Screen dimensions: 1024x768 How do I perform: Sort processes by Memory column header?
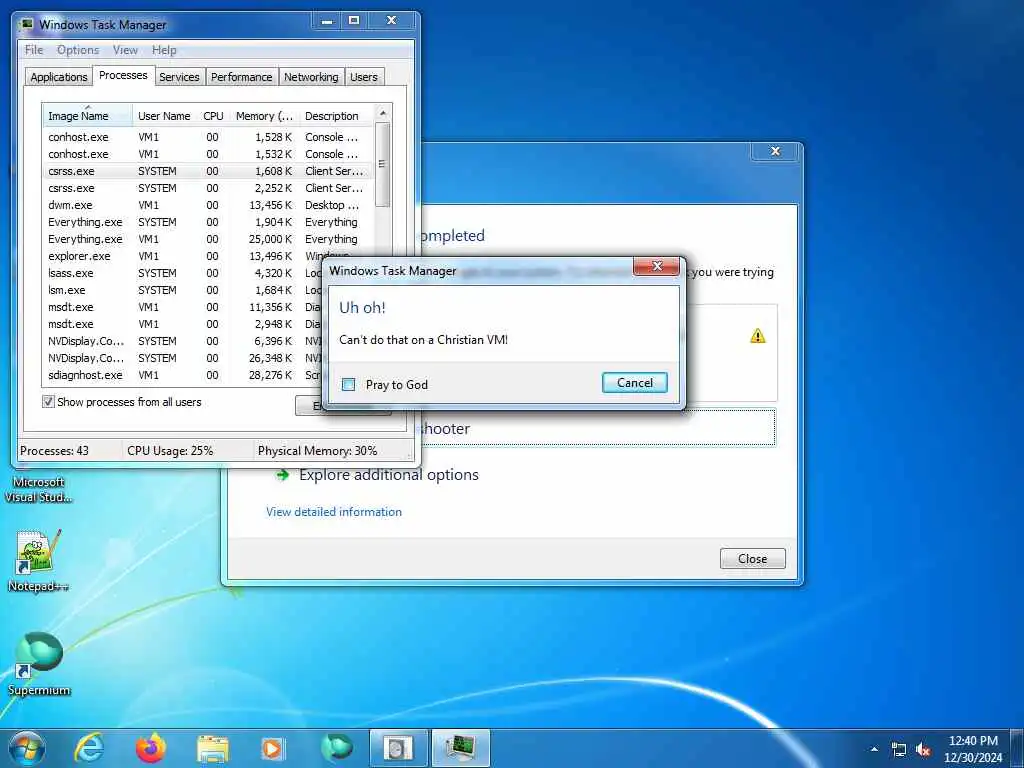[264, 116]
